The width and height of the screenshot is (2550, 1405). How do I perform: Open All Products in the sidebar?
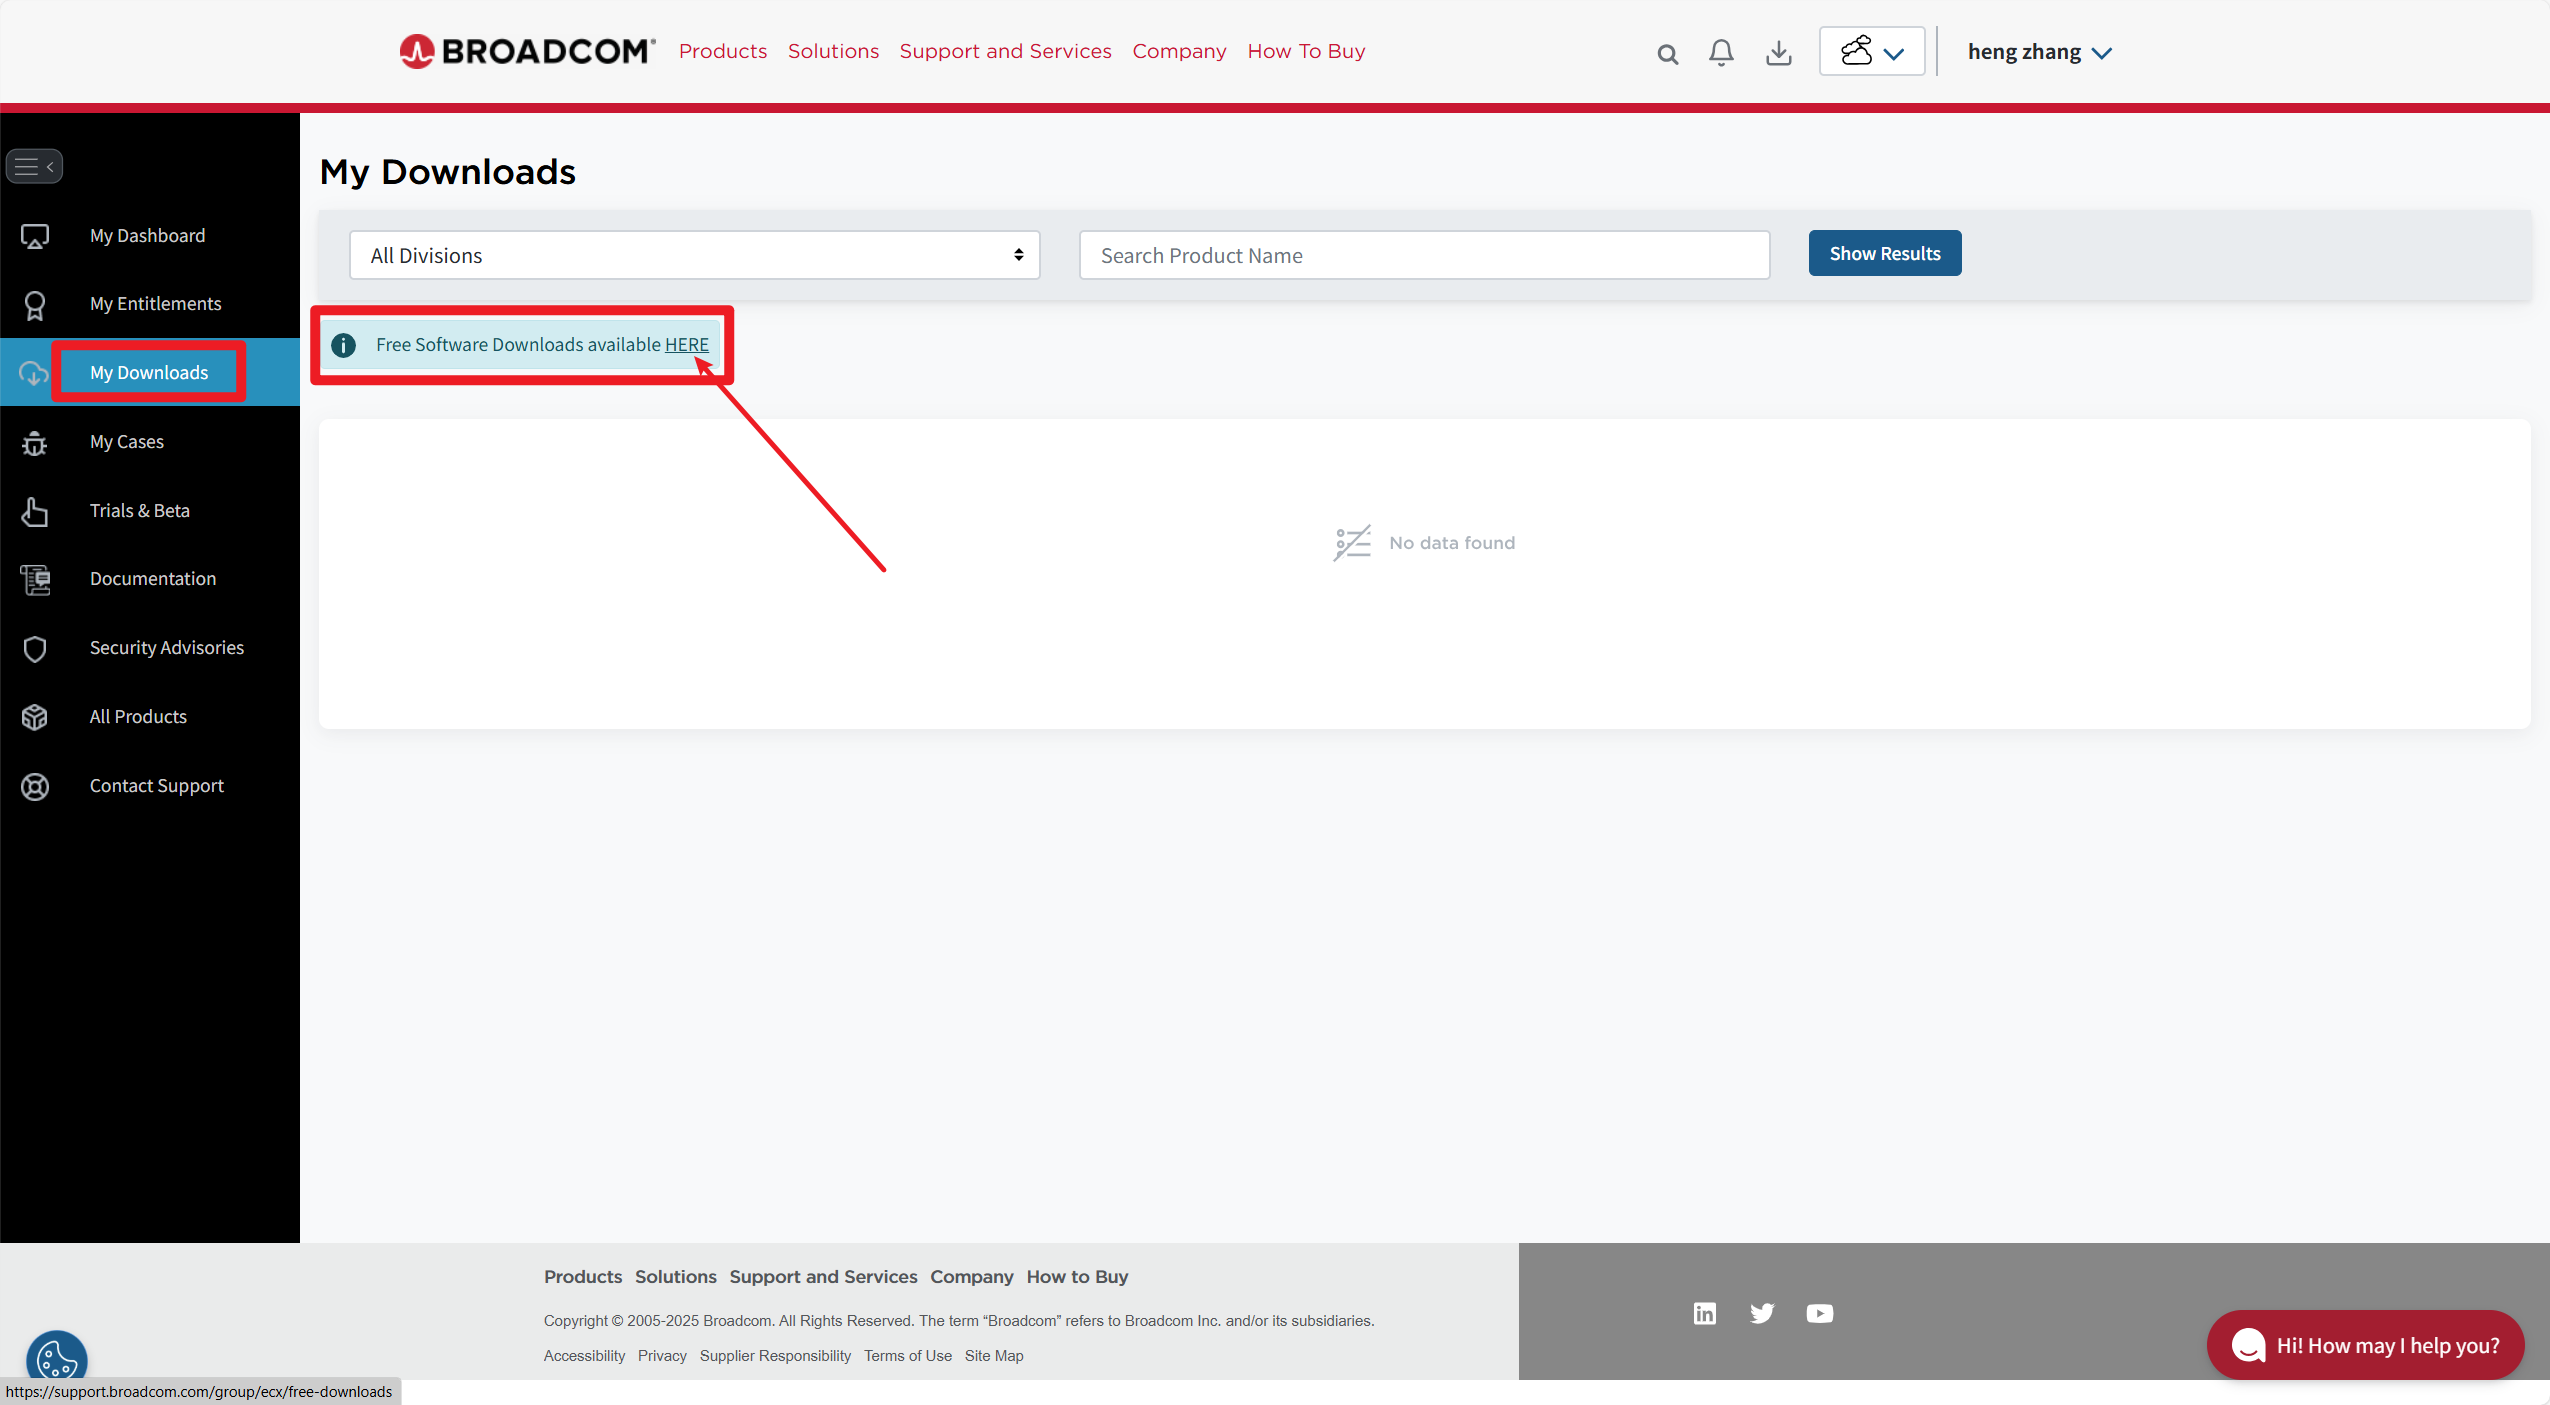(138, 717)
